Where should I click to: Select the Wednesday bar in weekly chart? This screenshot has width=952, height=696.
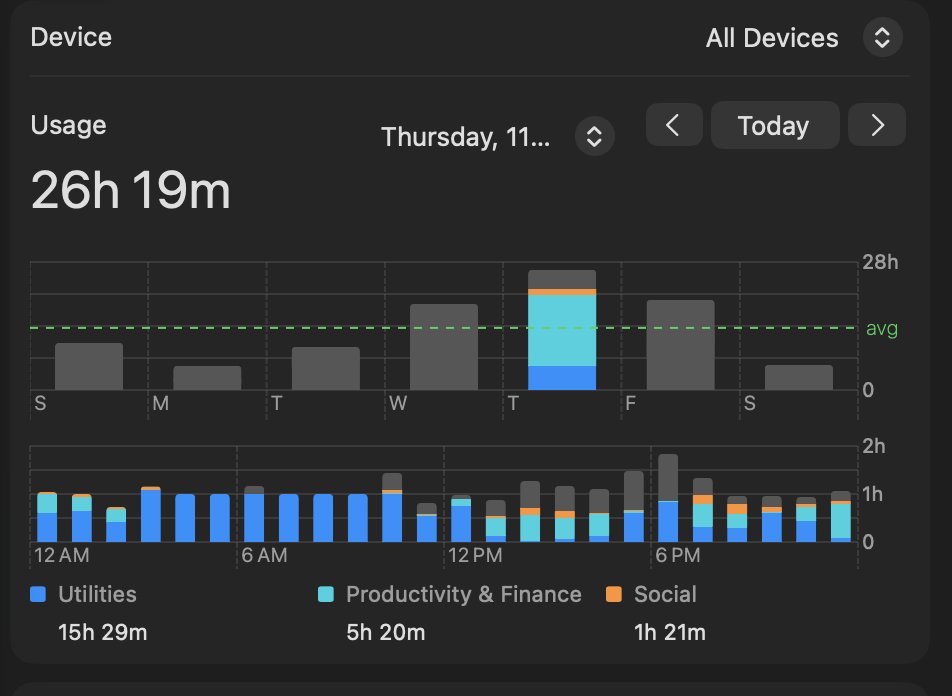(x=444, y=347)
